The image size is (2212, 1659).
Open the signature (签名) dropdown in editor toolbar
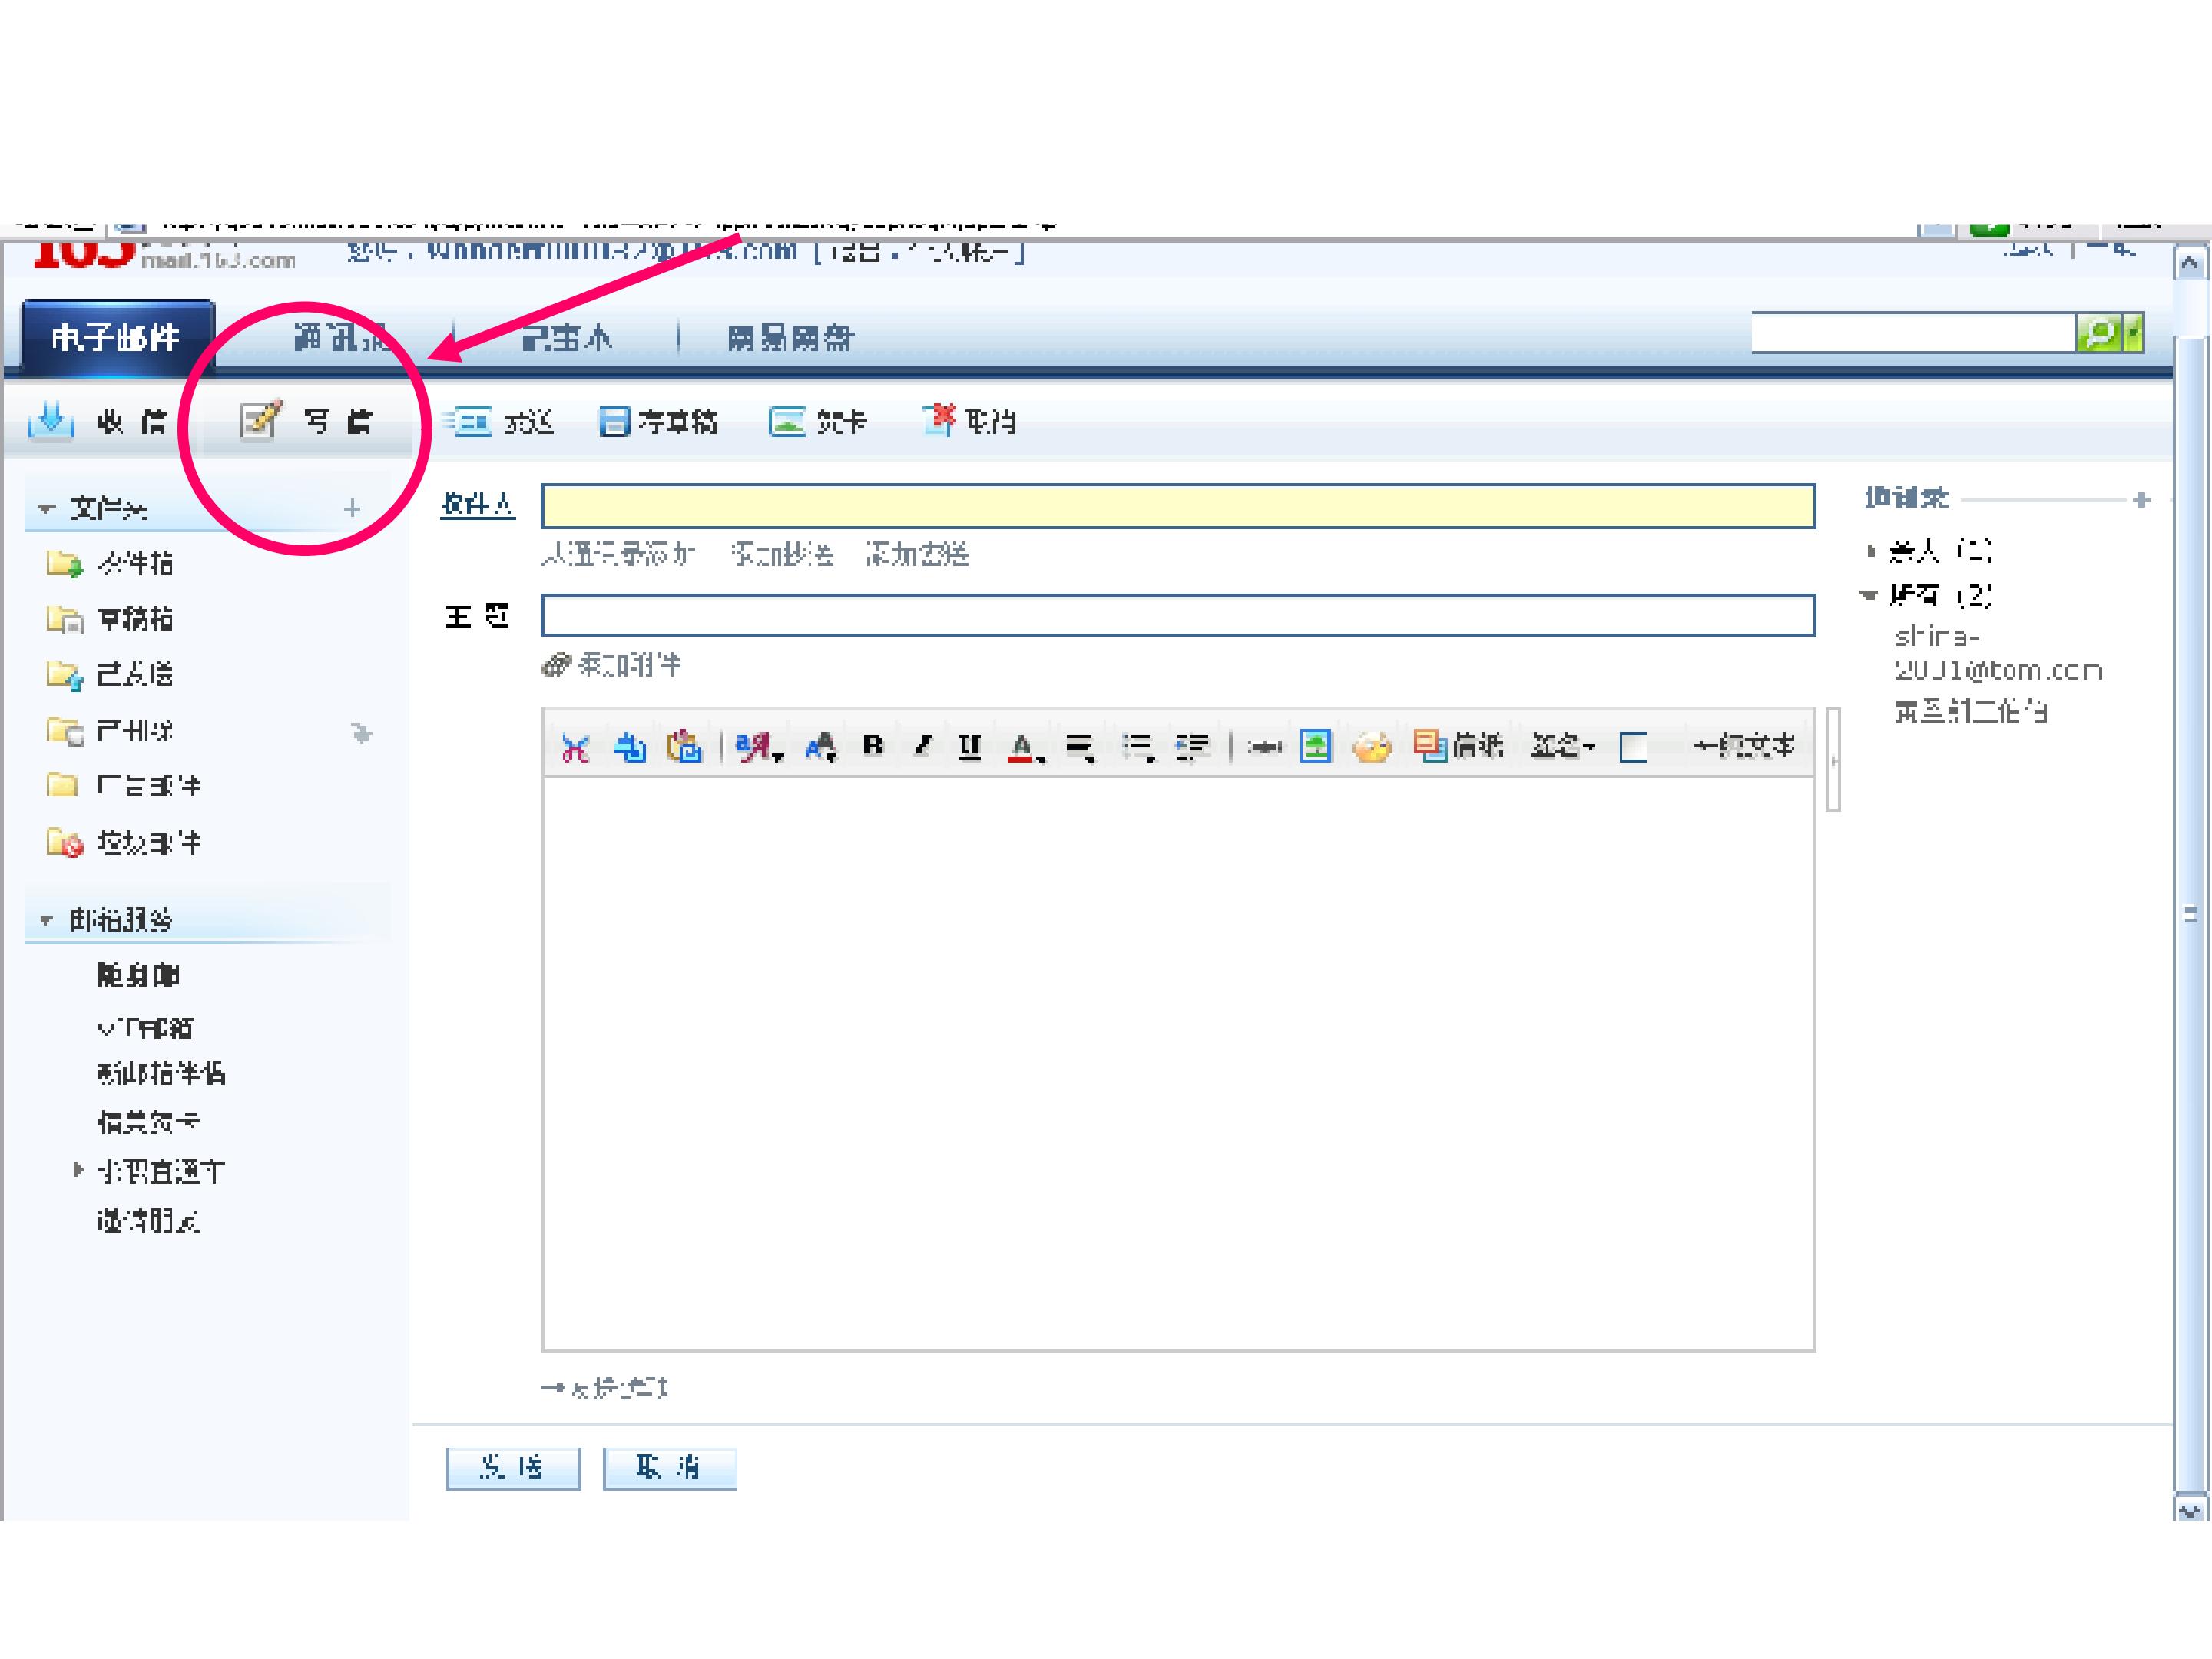(1563, 746)
